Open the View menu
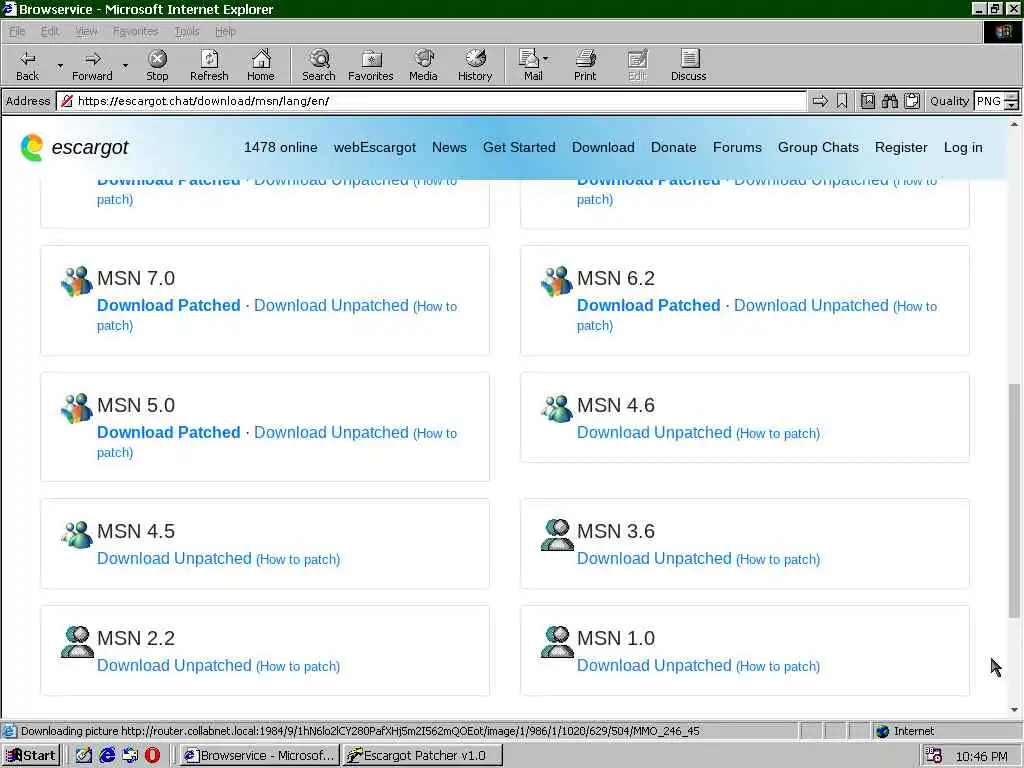This screenshot has height=768, width=1024. tap(86, 31)
